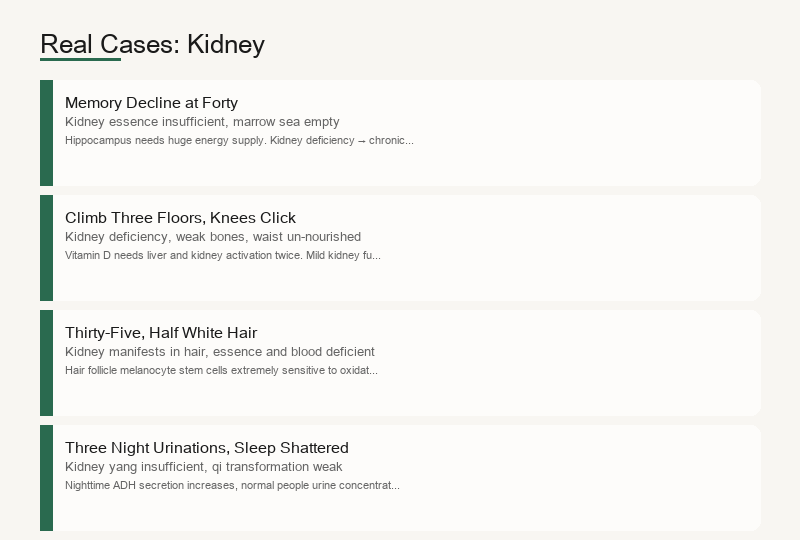Image resolution: width=800 pixels, height=540 pixels.
Task: Click the green underline beneath the page title
Action: coord(81,60)
